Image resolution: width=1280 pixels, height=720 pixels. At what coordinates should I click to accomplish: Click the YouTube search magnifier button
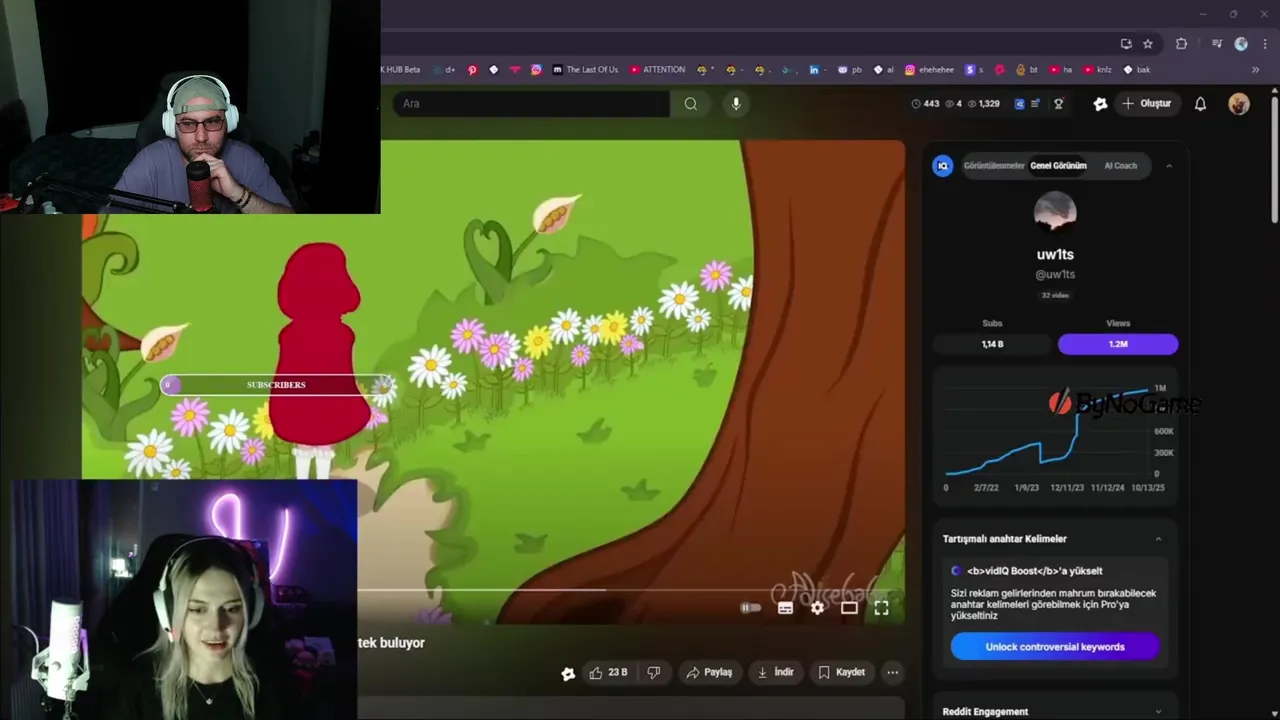[x=691, y=104]
